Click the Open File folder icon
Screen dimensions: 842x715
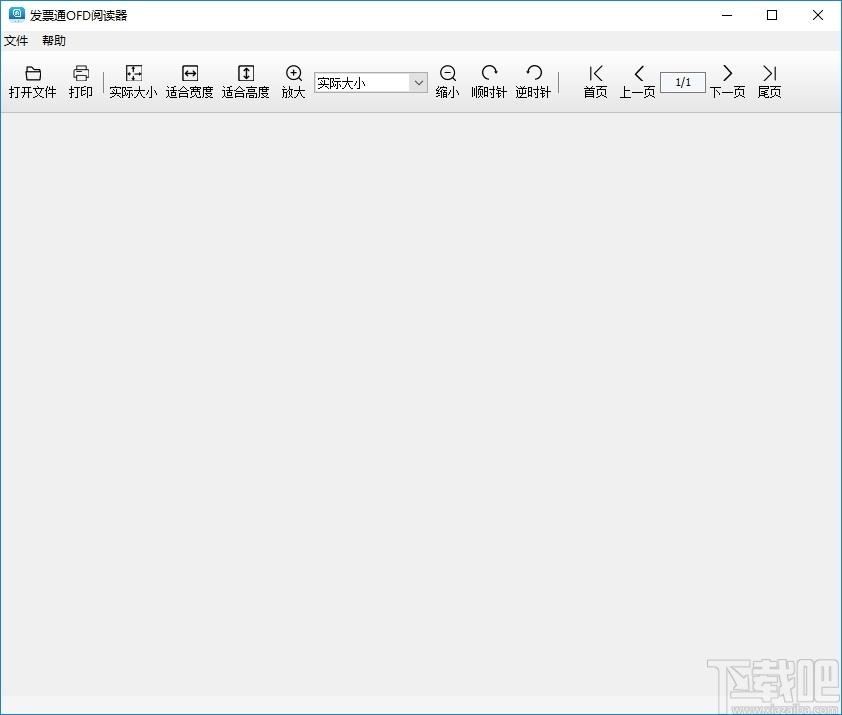pos(33,73)
